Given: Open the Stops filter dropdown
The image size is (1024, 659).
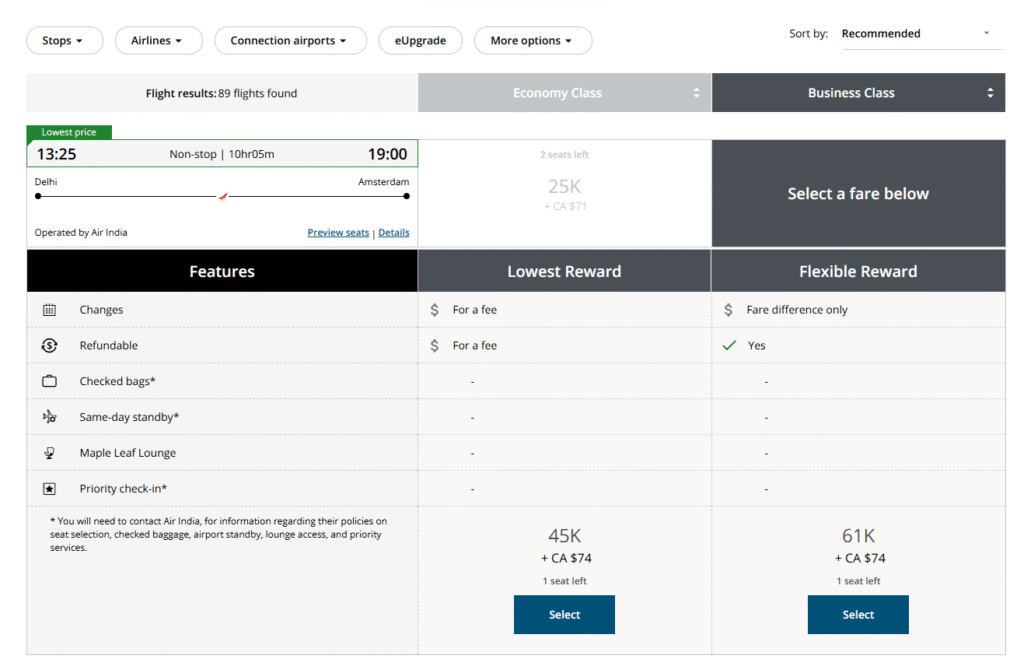Looking at the screenshot, I should point(64,41).
